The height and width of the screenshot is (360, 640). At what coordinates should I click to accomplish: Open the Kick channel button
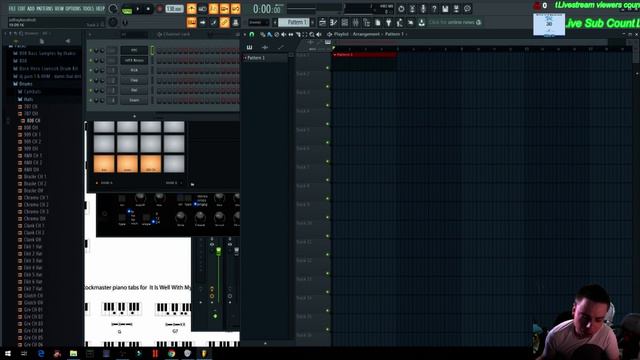pos(134,70)
